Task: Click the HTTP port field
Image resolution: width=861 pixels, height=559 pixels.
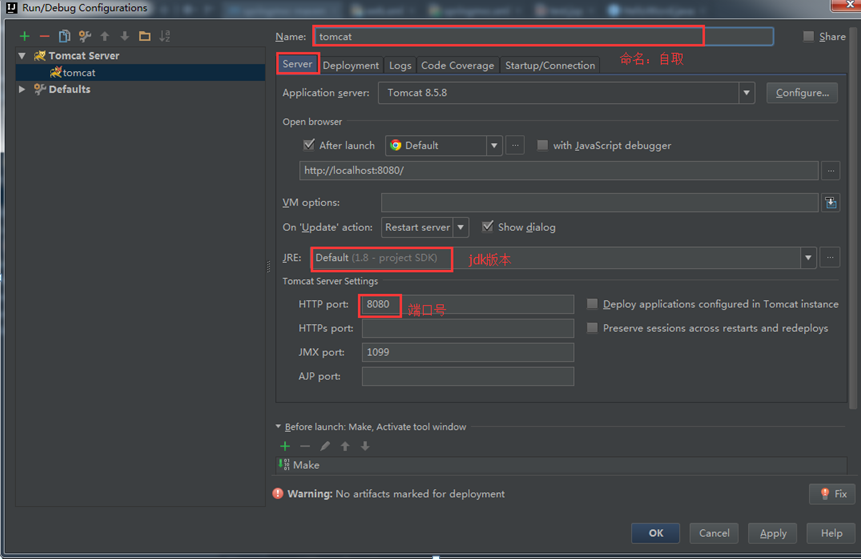Action: (x=468, y=304)
